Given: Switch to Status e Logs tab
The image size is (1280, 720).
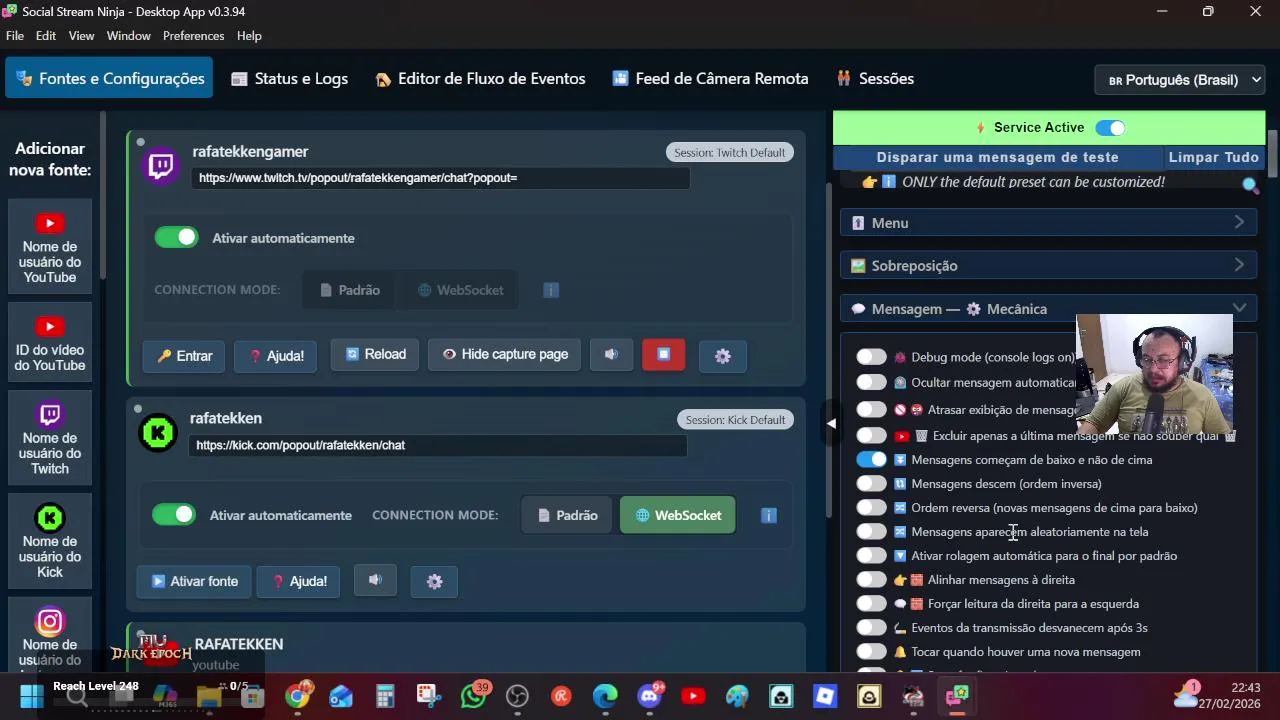Looking at the screenshot, I should point(290,79).
